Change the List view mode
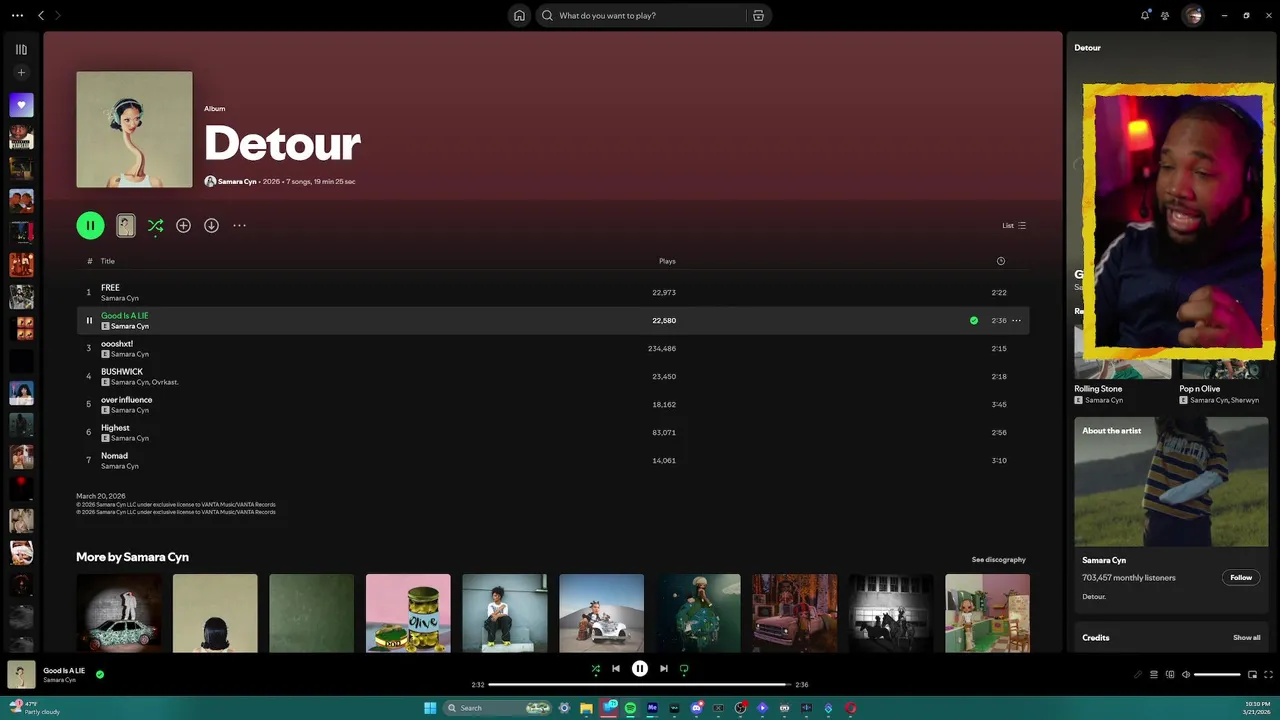This screenshot has width=1280, height=720. point(1014,225)
